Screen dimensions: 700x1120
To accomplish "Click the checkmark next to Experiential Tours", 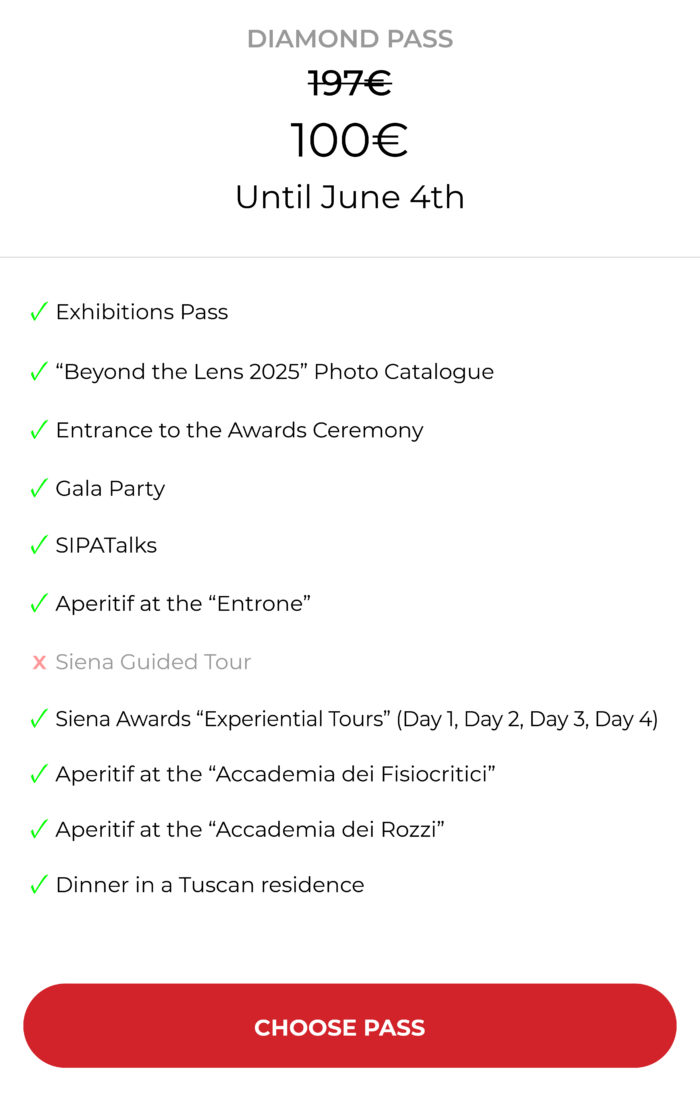I will point(39,719).
